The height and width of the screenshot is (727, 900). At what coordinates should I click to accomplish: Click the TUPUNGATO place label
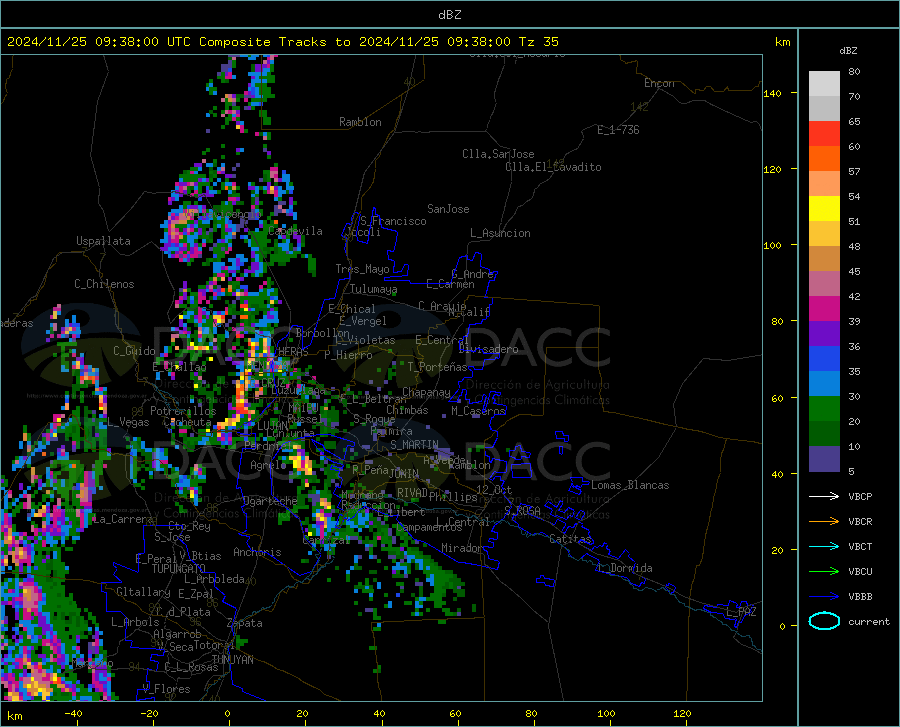click(x=179, y=569)
